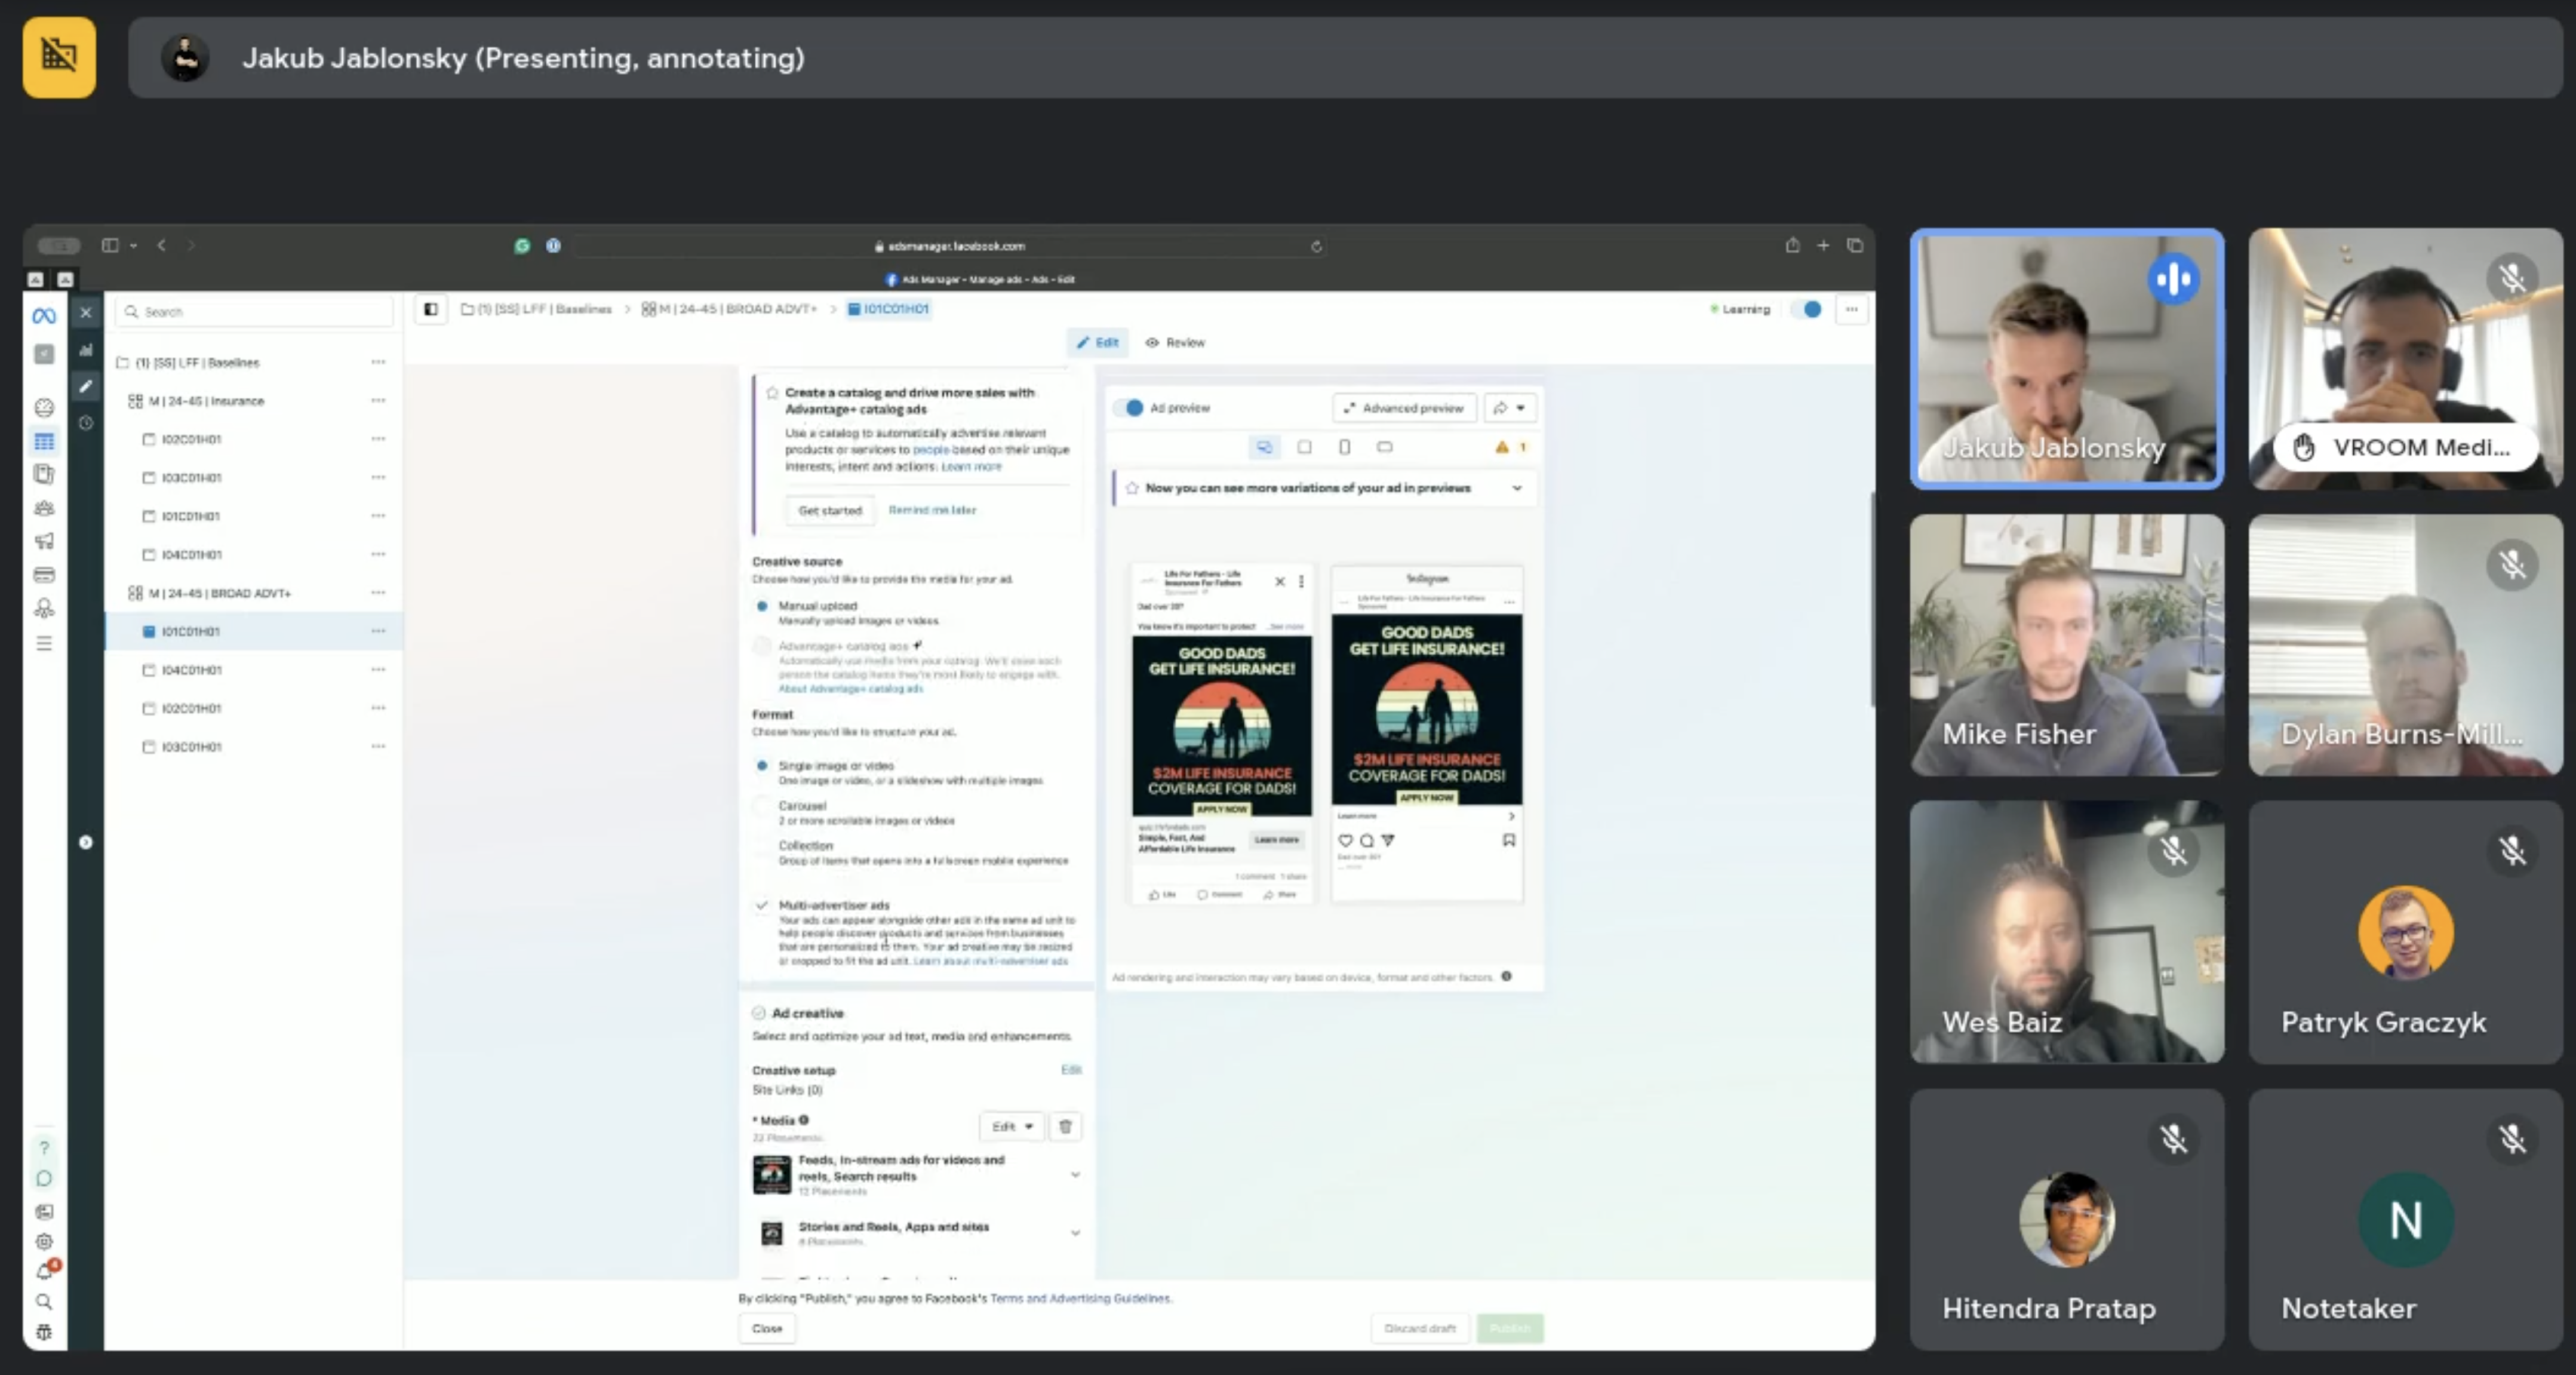Select the mobile portrait preview icon
The height and width of the screenshot is (1375, 2576).
point(1344,447)
